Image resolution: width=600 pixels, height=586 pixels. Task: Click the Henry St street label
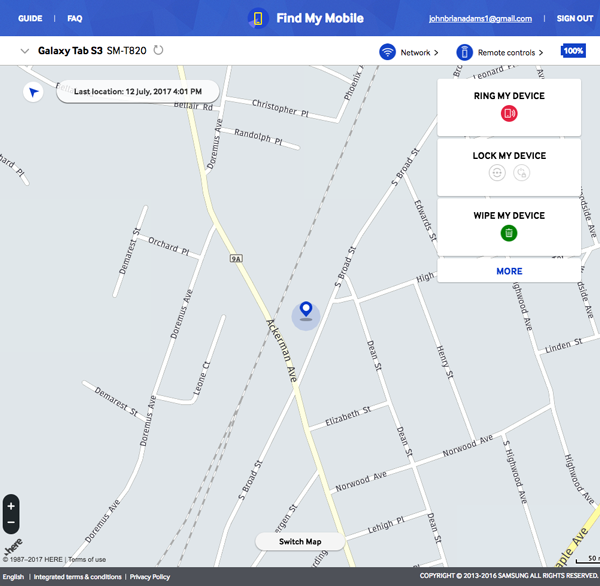445,362
